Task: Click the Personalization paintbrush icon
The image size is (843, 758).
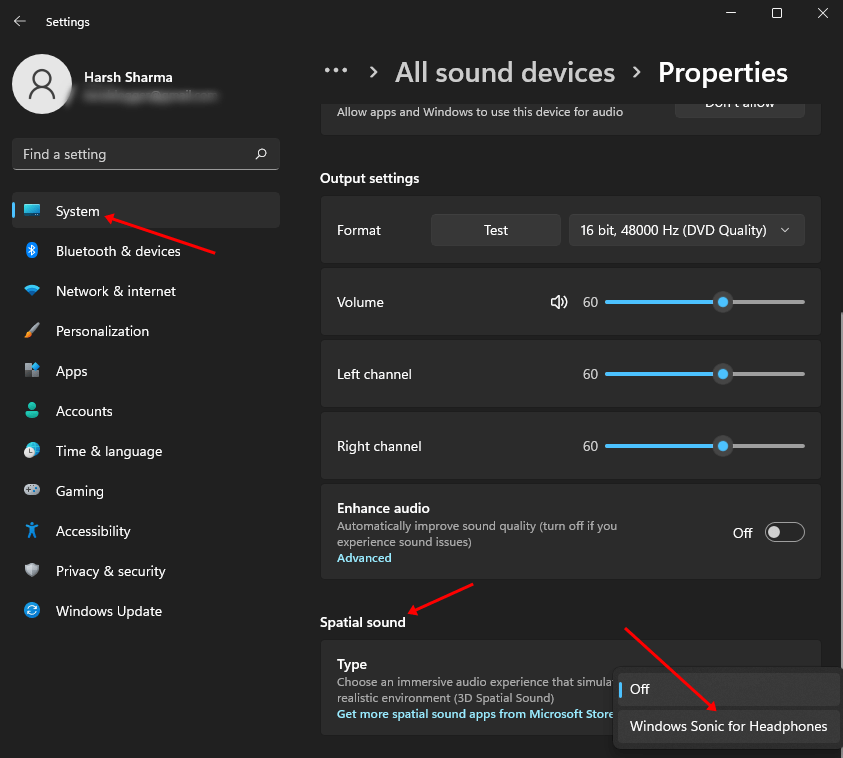Action: 32,331
